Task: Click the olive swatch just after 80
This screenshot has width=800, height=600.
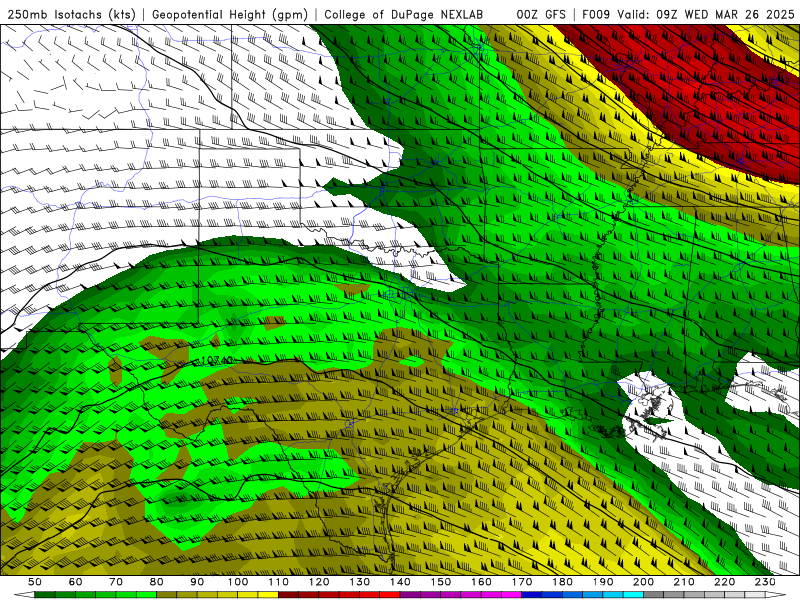Action: [x=167, y=594]
